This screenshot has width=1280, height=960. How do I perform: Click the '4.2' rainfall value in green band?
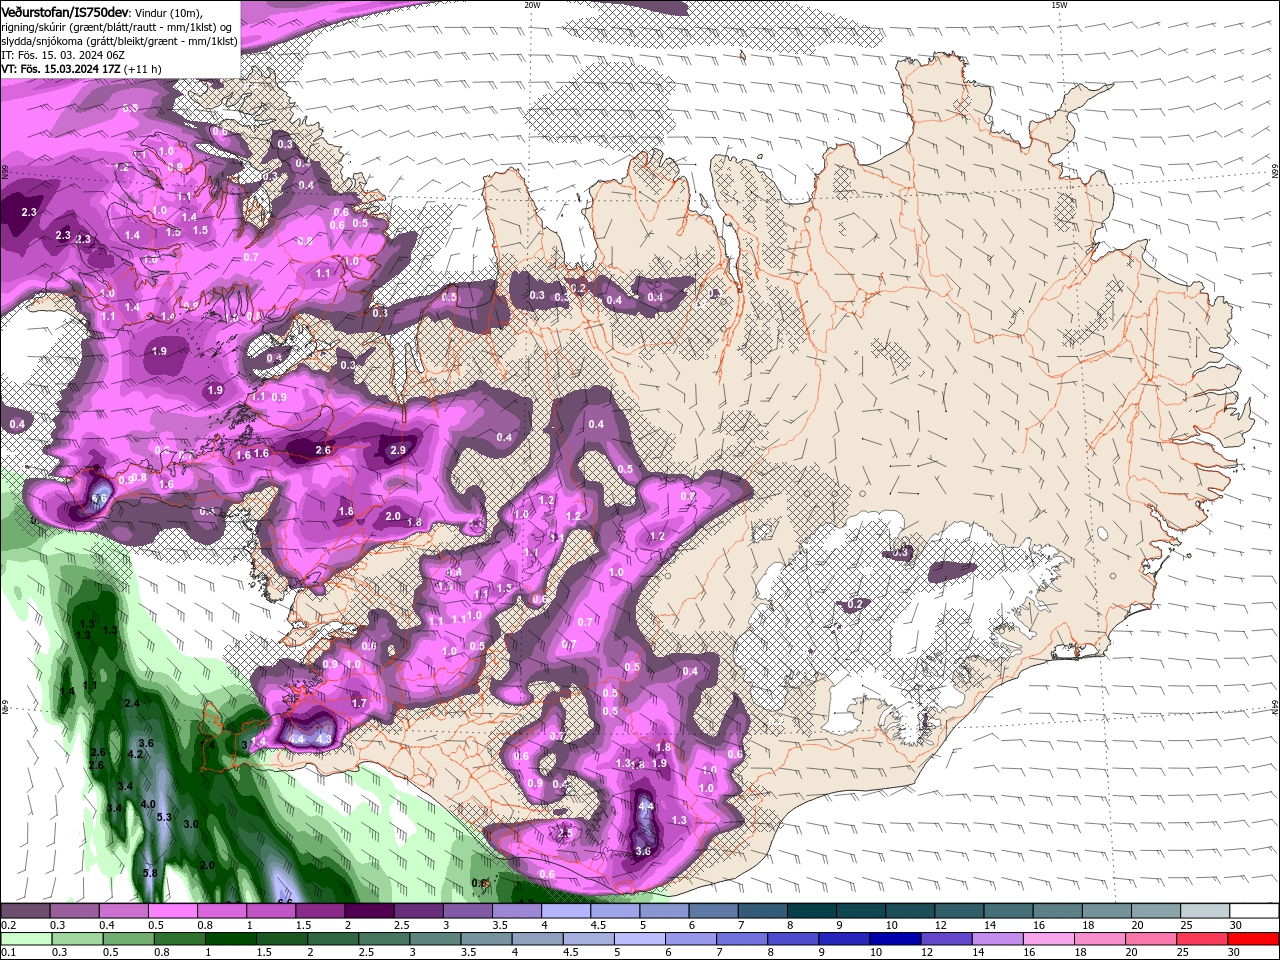(x=136, y=755)
